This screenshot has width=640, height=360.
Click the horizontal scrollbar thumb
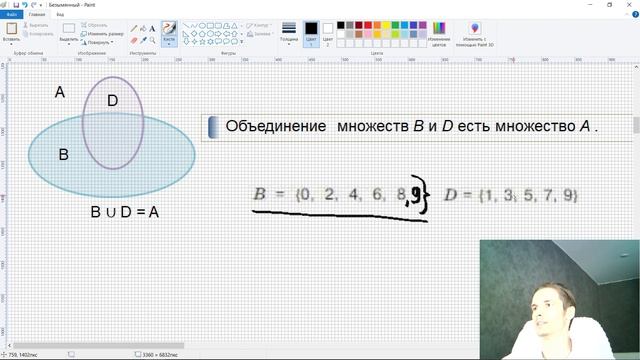(98, 345)
